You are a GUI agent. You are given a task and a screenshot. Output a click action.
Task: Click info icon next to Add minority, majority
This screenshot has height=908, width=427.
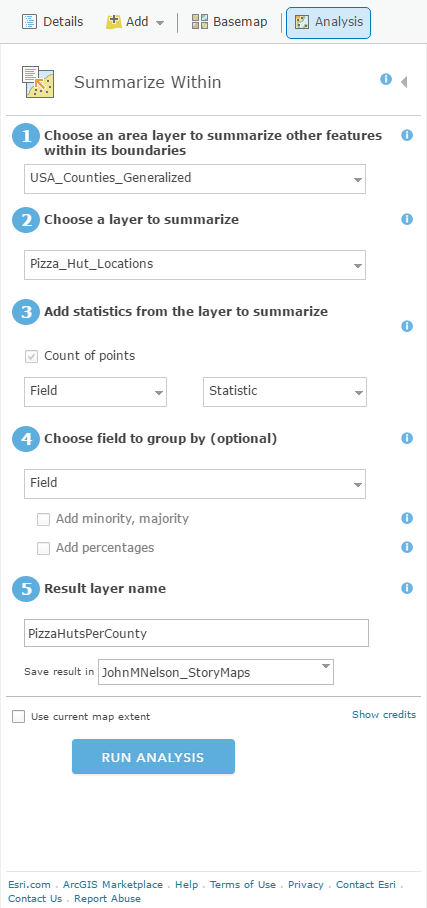pyautogui.click(x=407, y=518)
